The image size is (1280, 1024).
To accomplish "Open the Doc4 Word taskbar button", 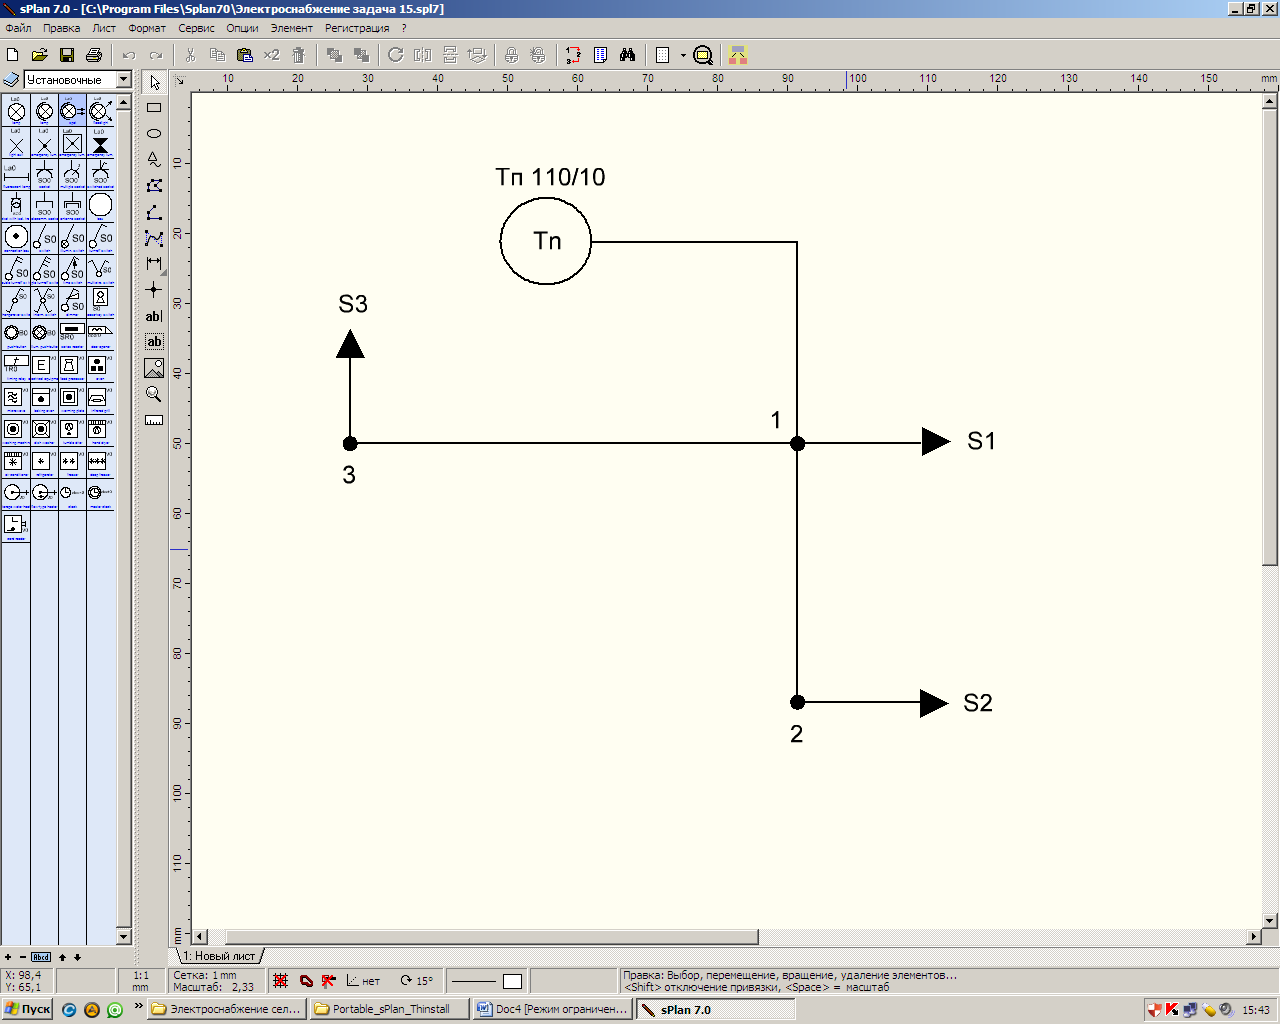I will click(553, 1009).
